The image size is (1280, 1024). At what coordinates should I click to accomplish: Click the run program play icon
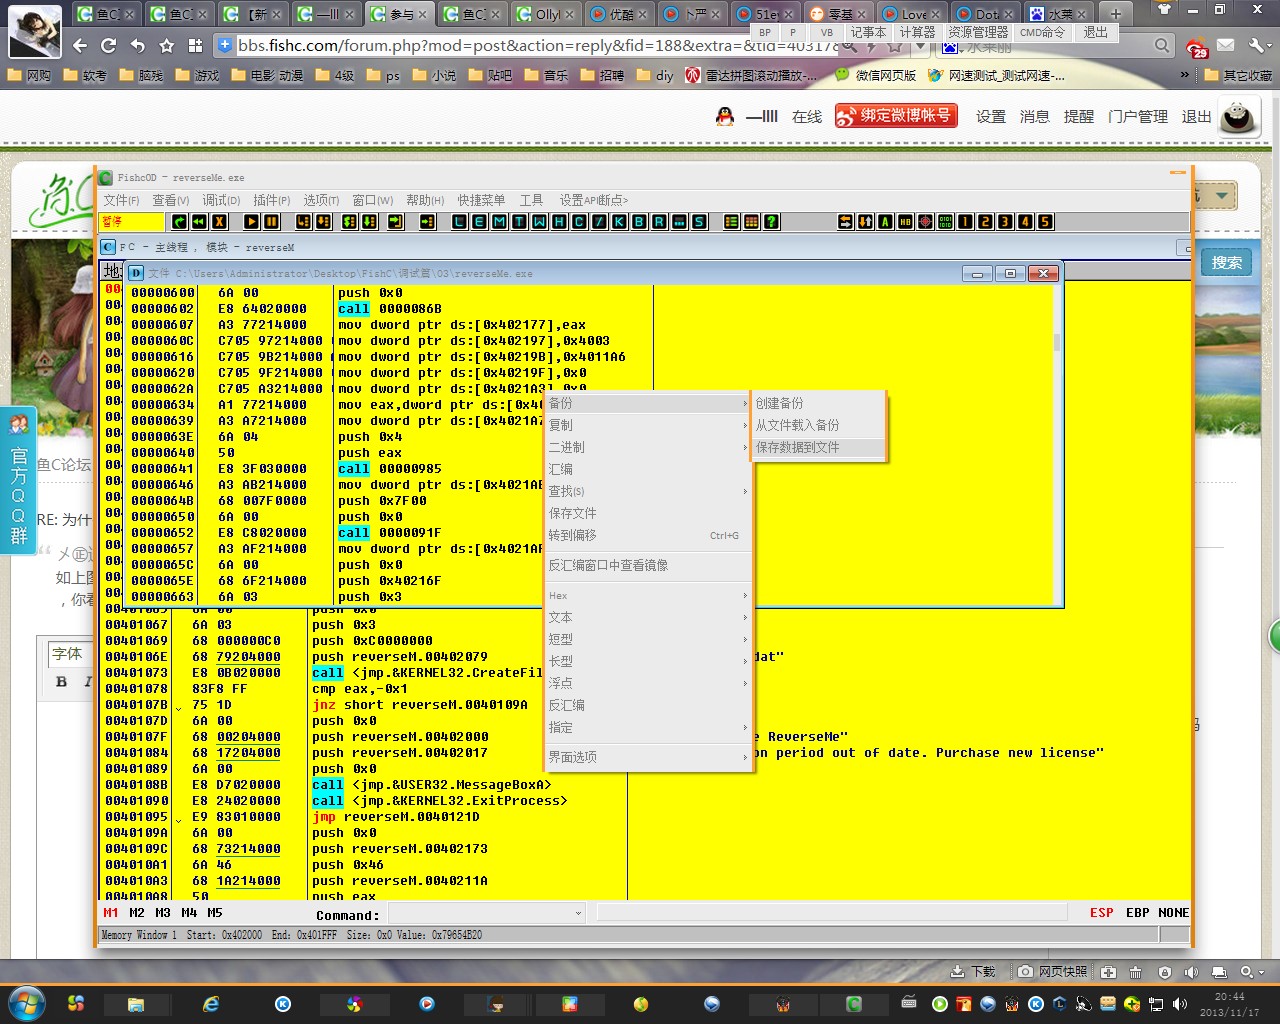click(251, 222)
